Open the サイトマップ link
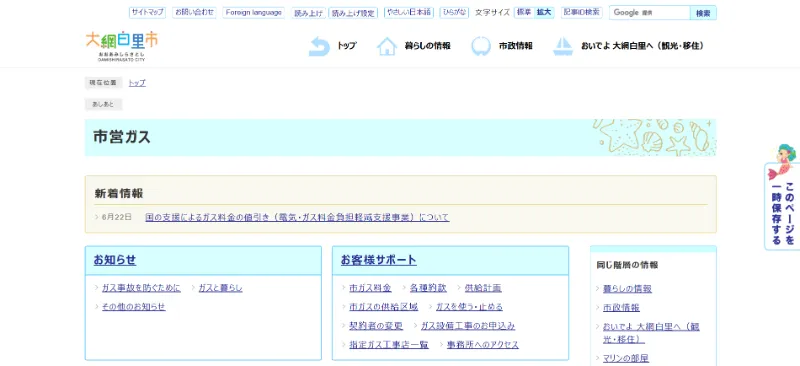Screen dimensions: 800x366 pyautogui.click(x=147, y=12)
